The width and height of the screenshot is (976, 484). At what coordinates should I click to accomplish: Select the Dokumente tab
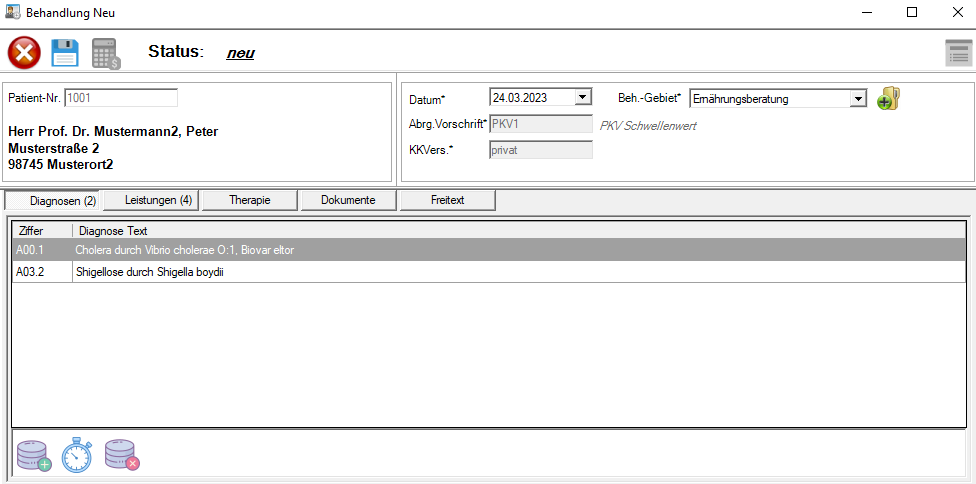pos(348,200)
